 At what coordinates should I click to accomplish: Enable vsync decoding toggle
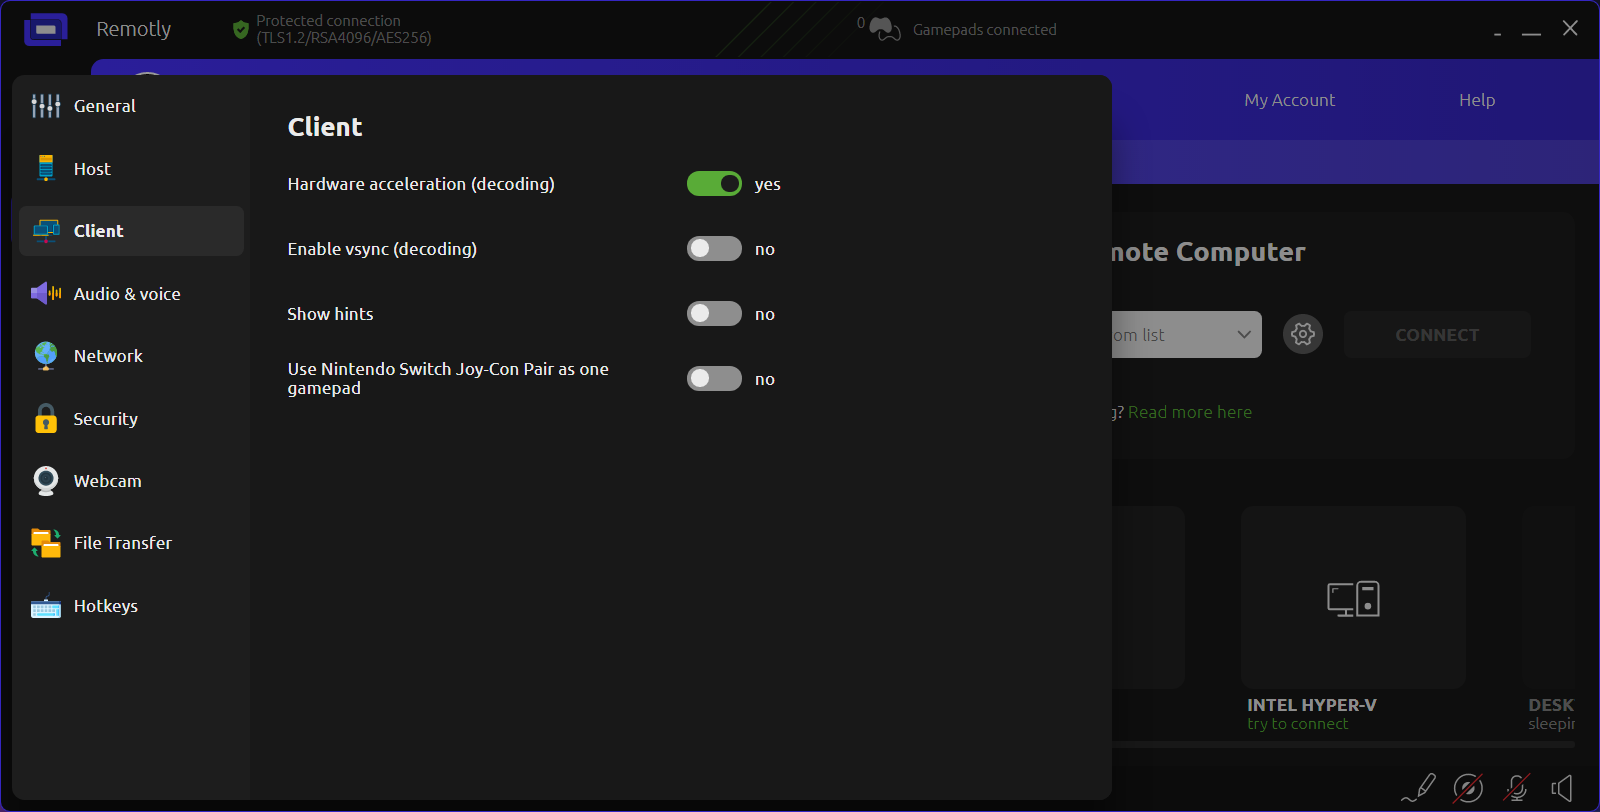tap(714, 249)
